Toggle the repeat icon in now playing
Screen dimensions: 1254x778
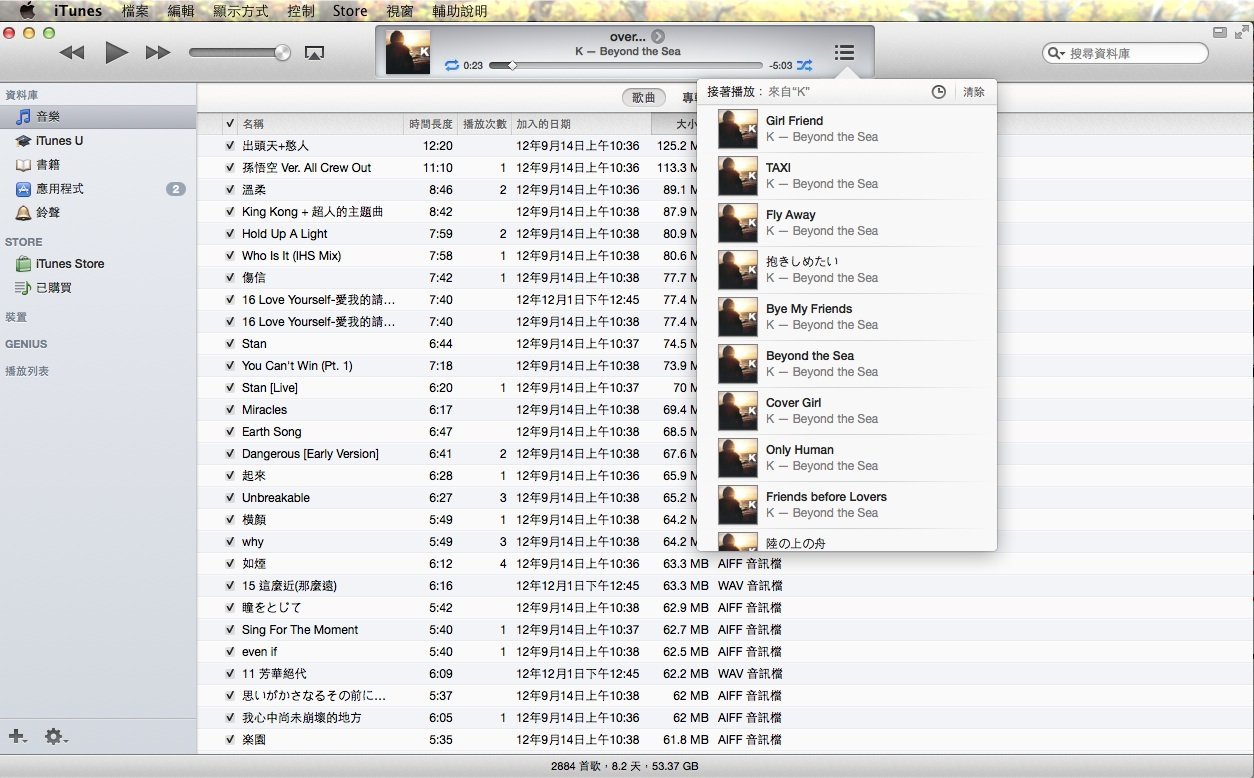tap(451, 66)
